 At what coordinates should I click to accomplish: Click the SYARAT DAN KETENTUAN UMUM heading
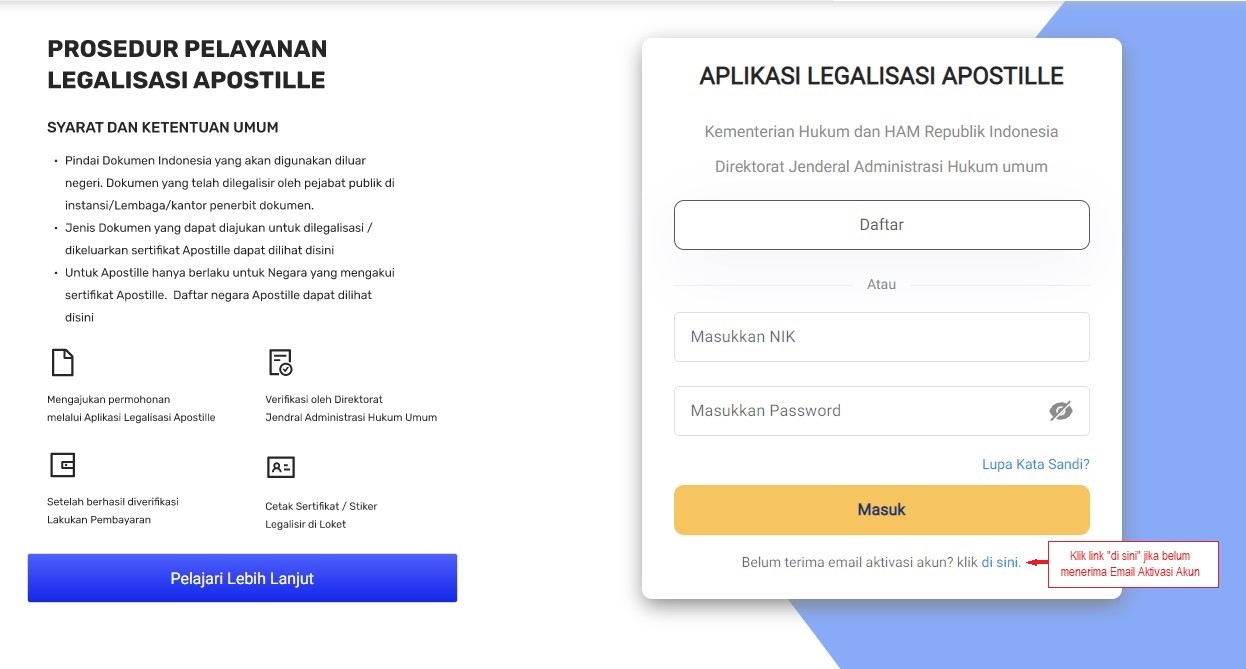(162, 127)
